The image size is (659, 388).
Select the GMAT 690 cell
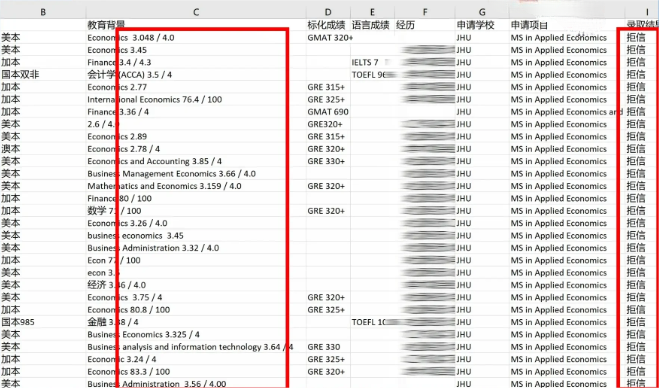click(328, 112)
